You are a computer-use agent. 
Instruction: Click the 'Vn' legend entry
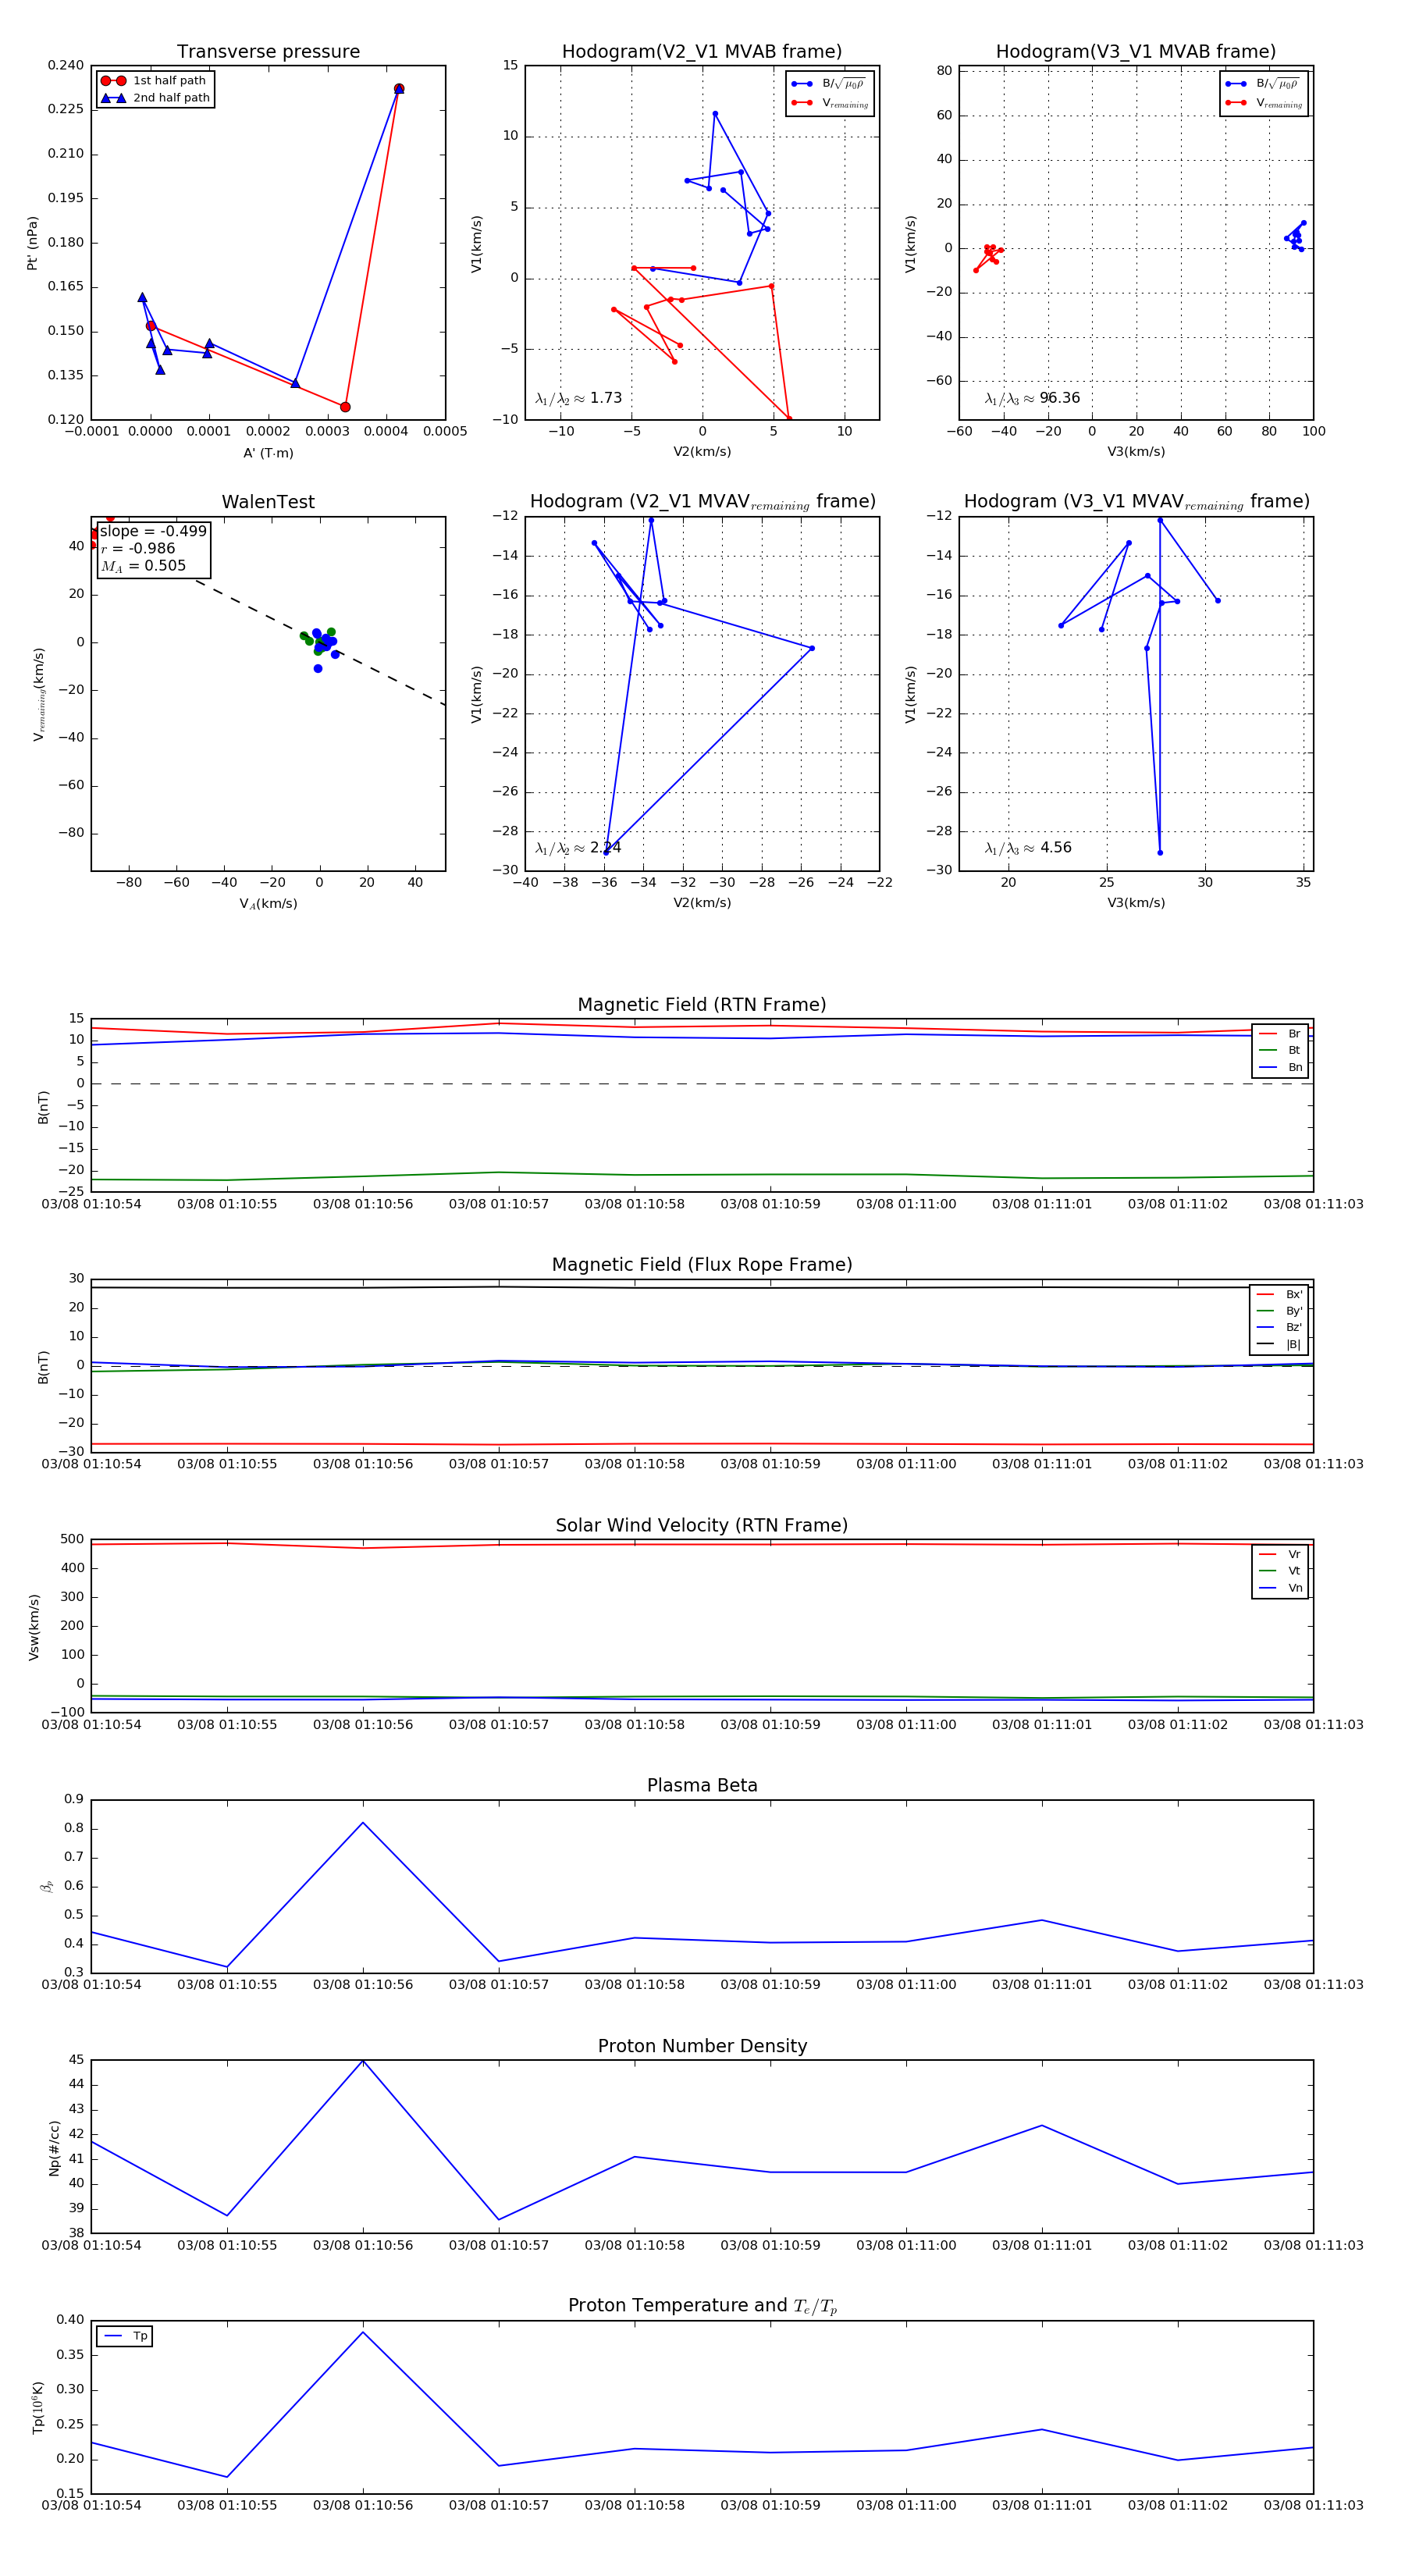(1280, 1588)
